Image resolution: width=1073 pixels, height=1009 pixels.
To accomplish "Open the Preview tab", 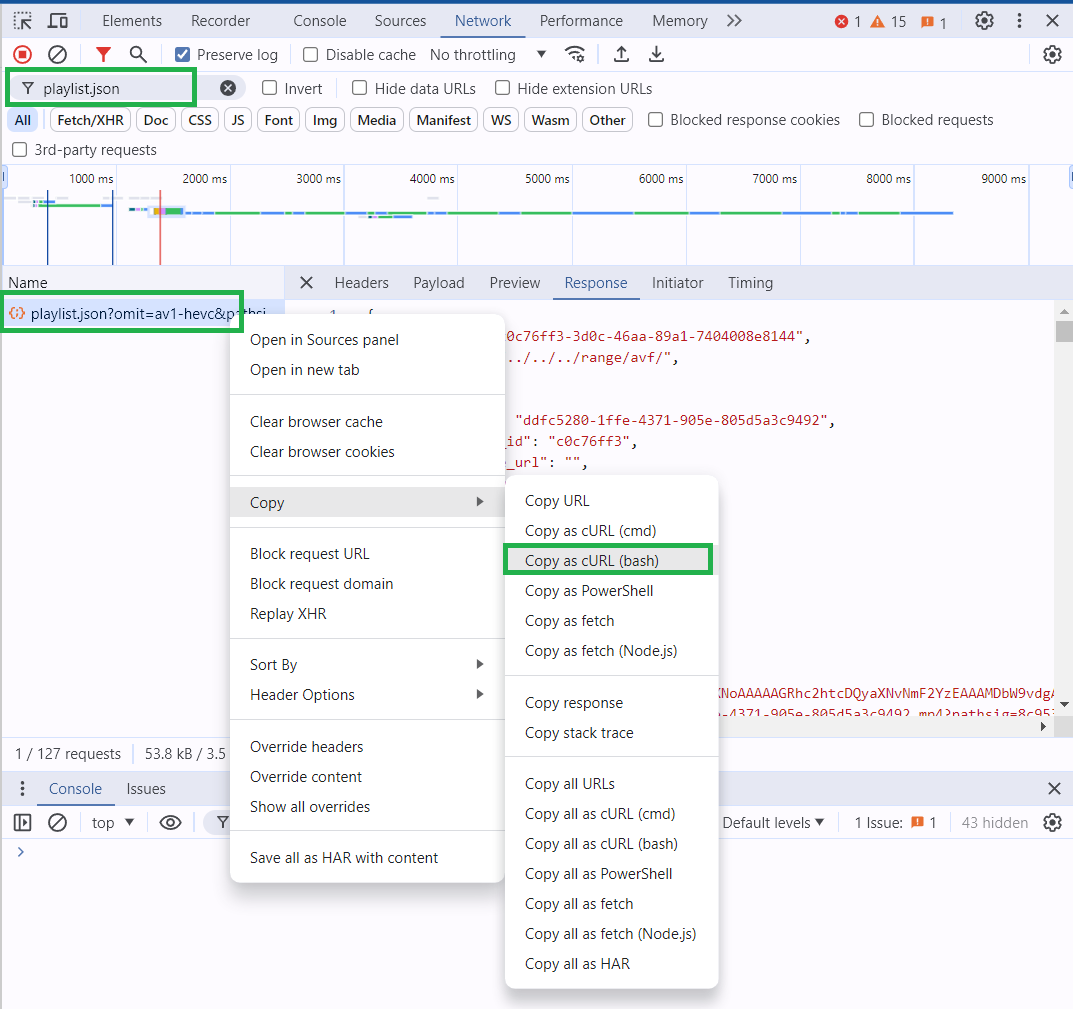I will point(515,283).
